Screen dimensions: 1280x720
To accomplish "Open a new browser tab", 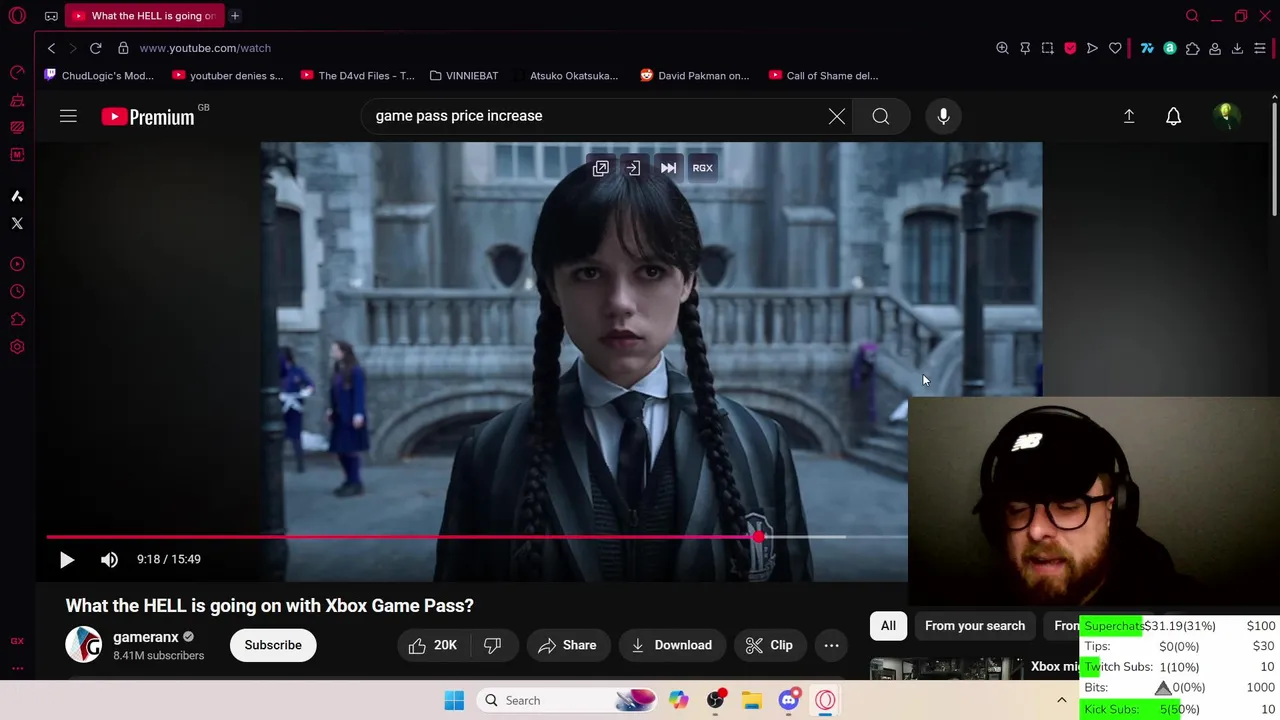I will click(x=235, y=16).
